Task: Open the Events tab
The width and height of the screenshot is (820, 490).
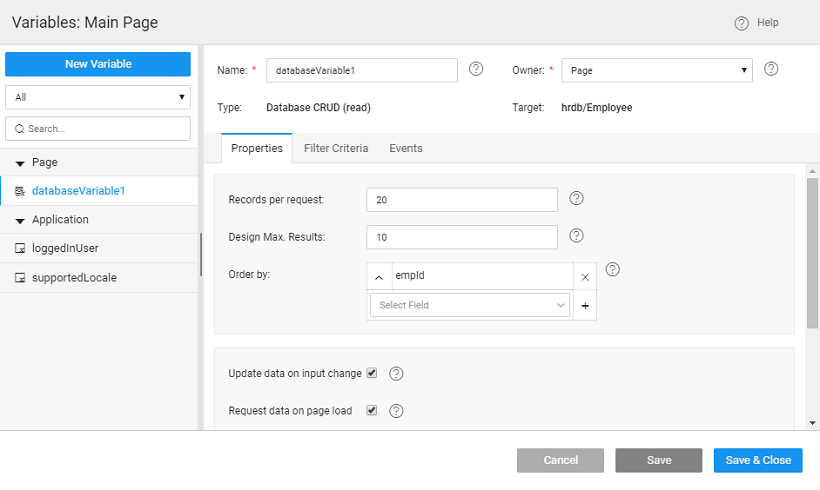Action: [x=406, y=148]
